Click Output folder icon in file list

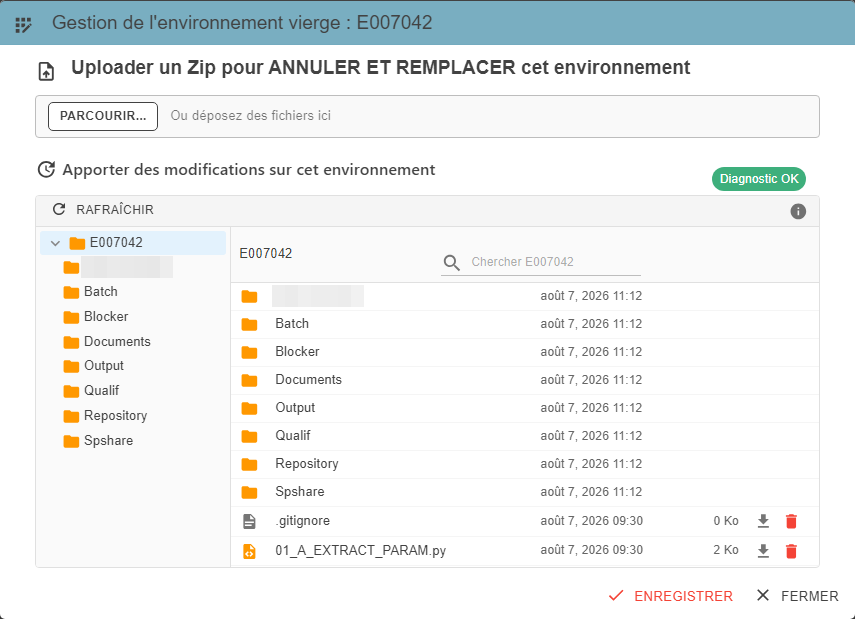pos(249,408)
